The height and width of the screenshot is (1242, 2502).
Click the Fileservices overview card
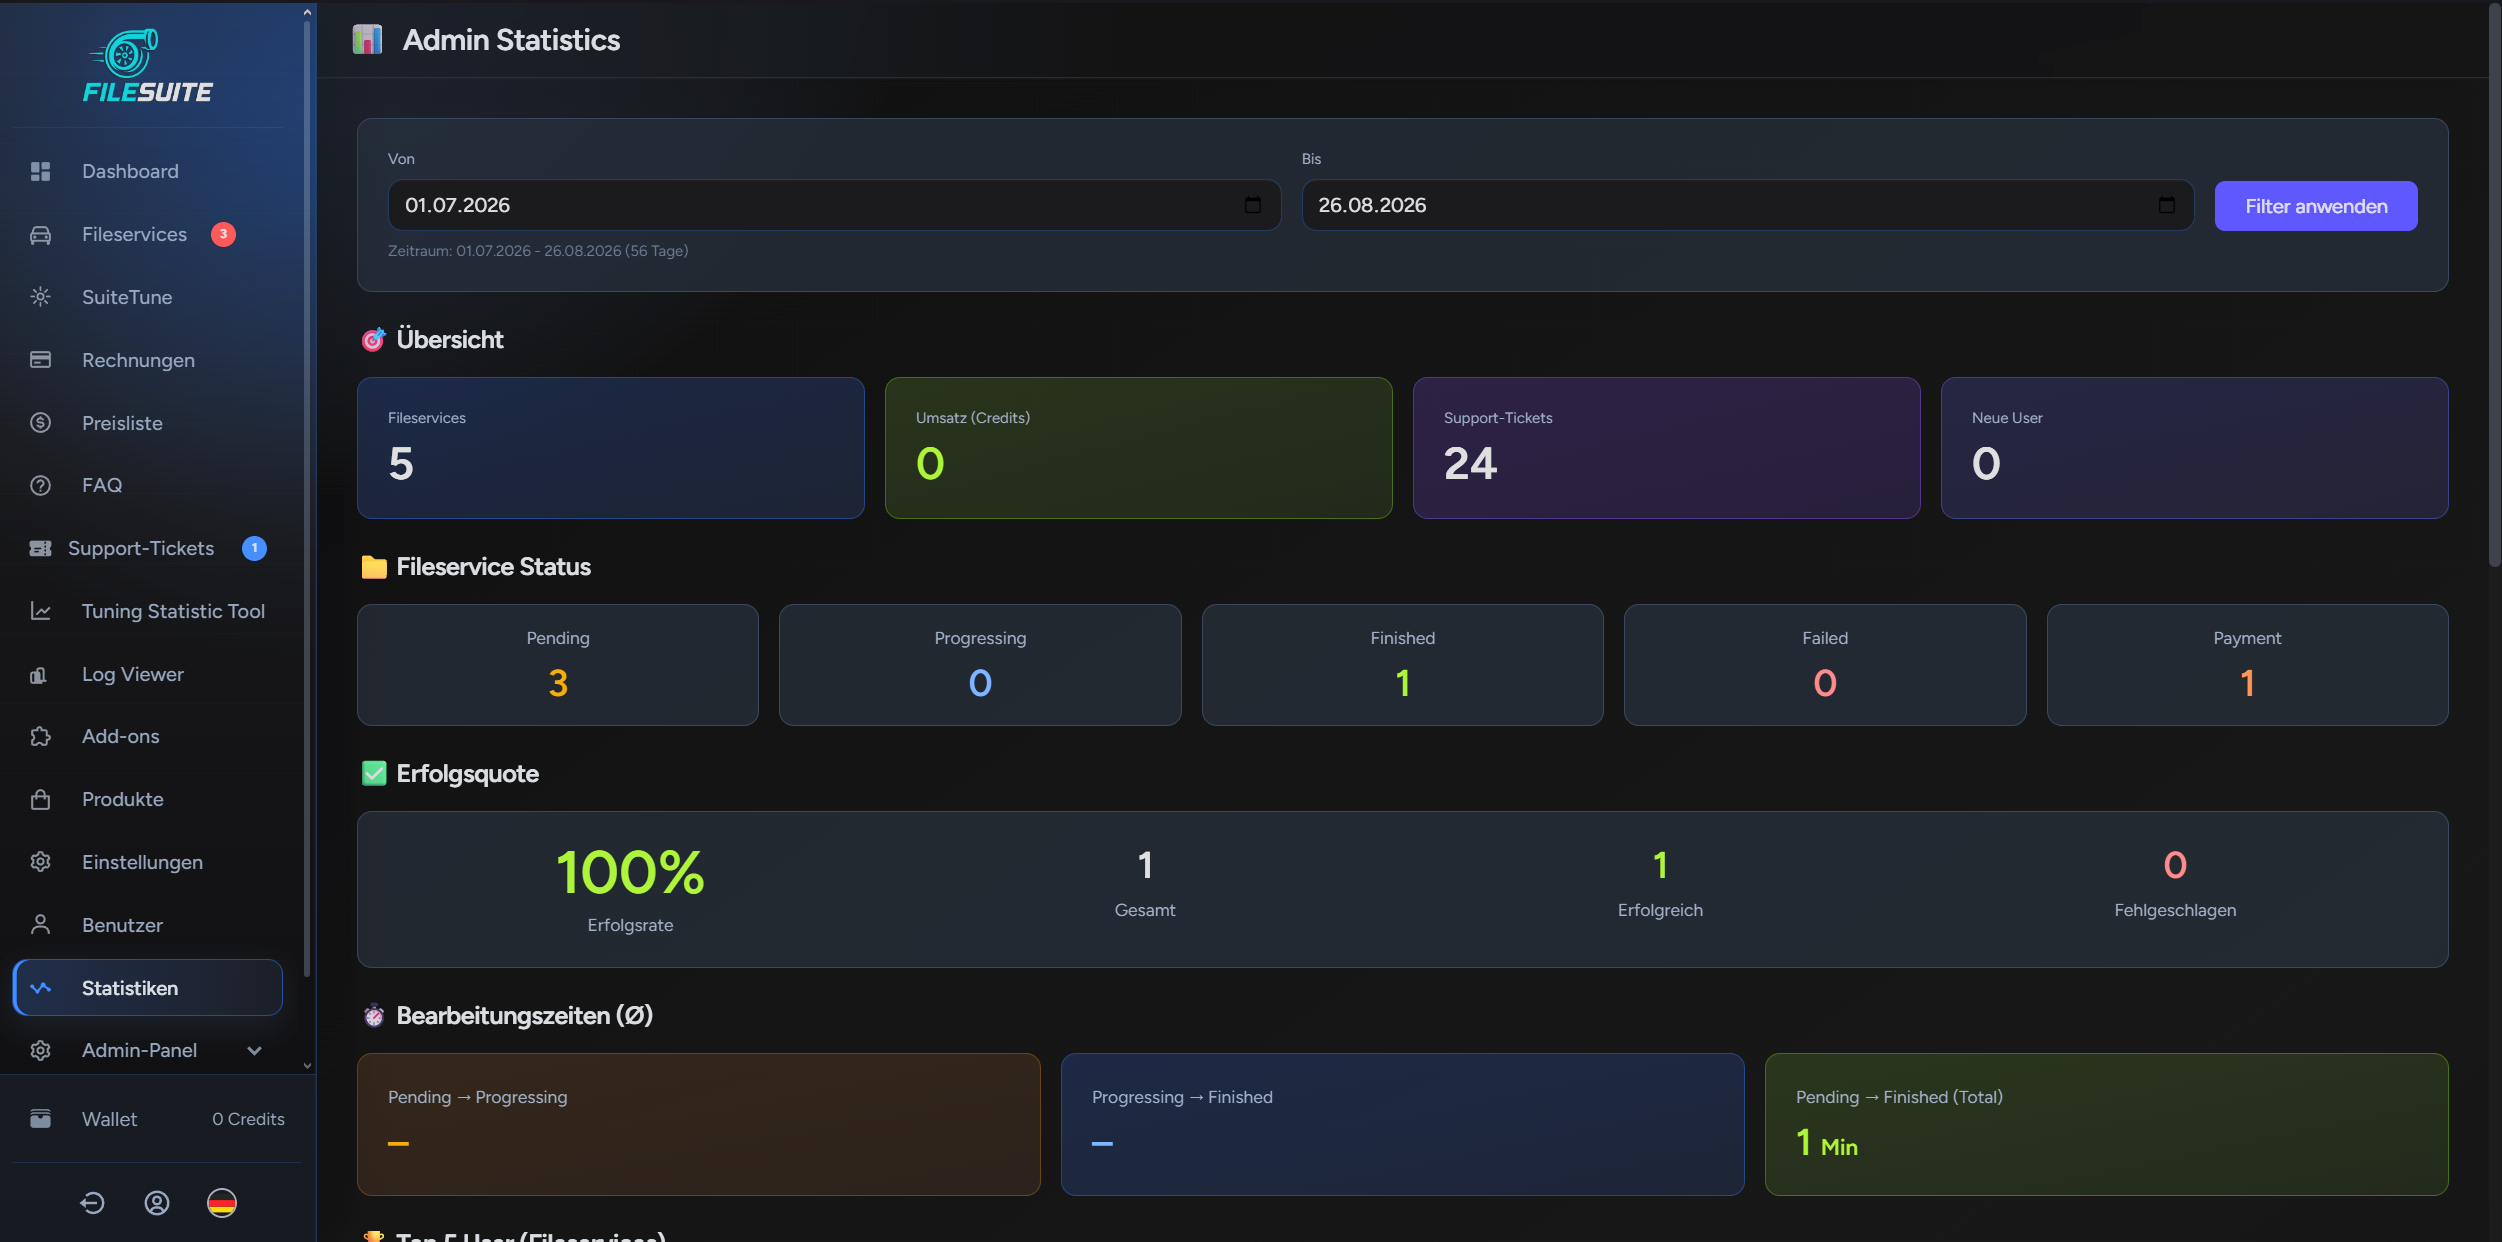[x=610, y=448]
